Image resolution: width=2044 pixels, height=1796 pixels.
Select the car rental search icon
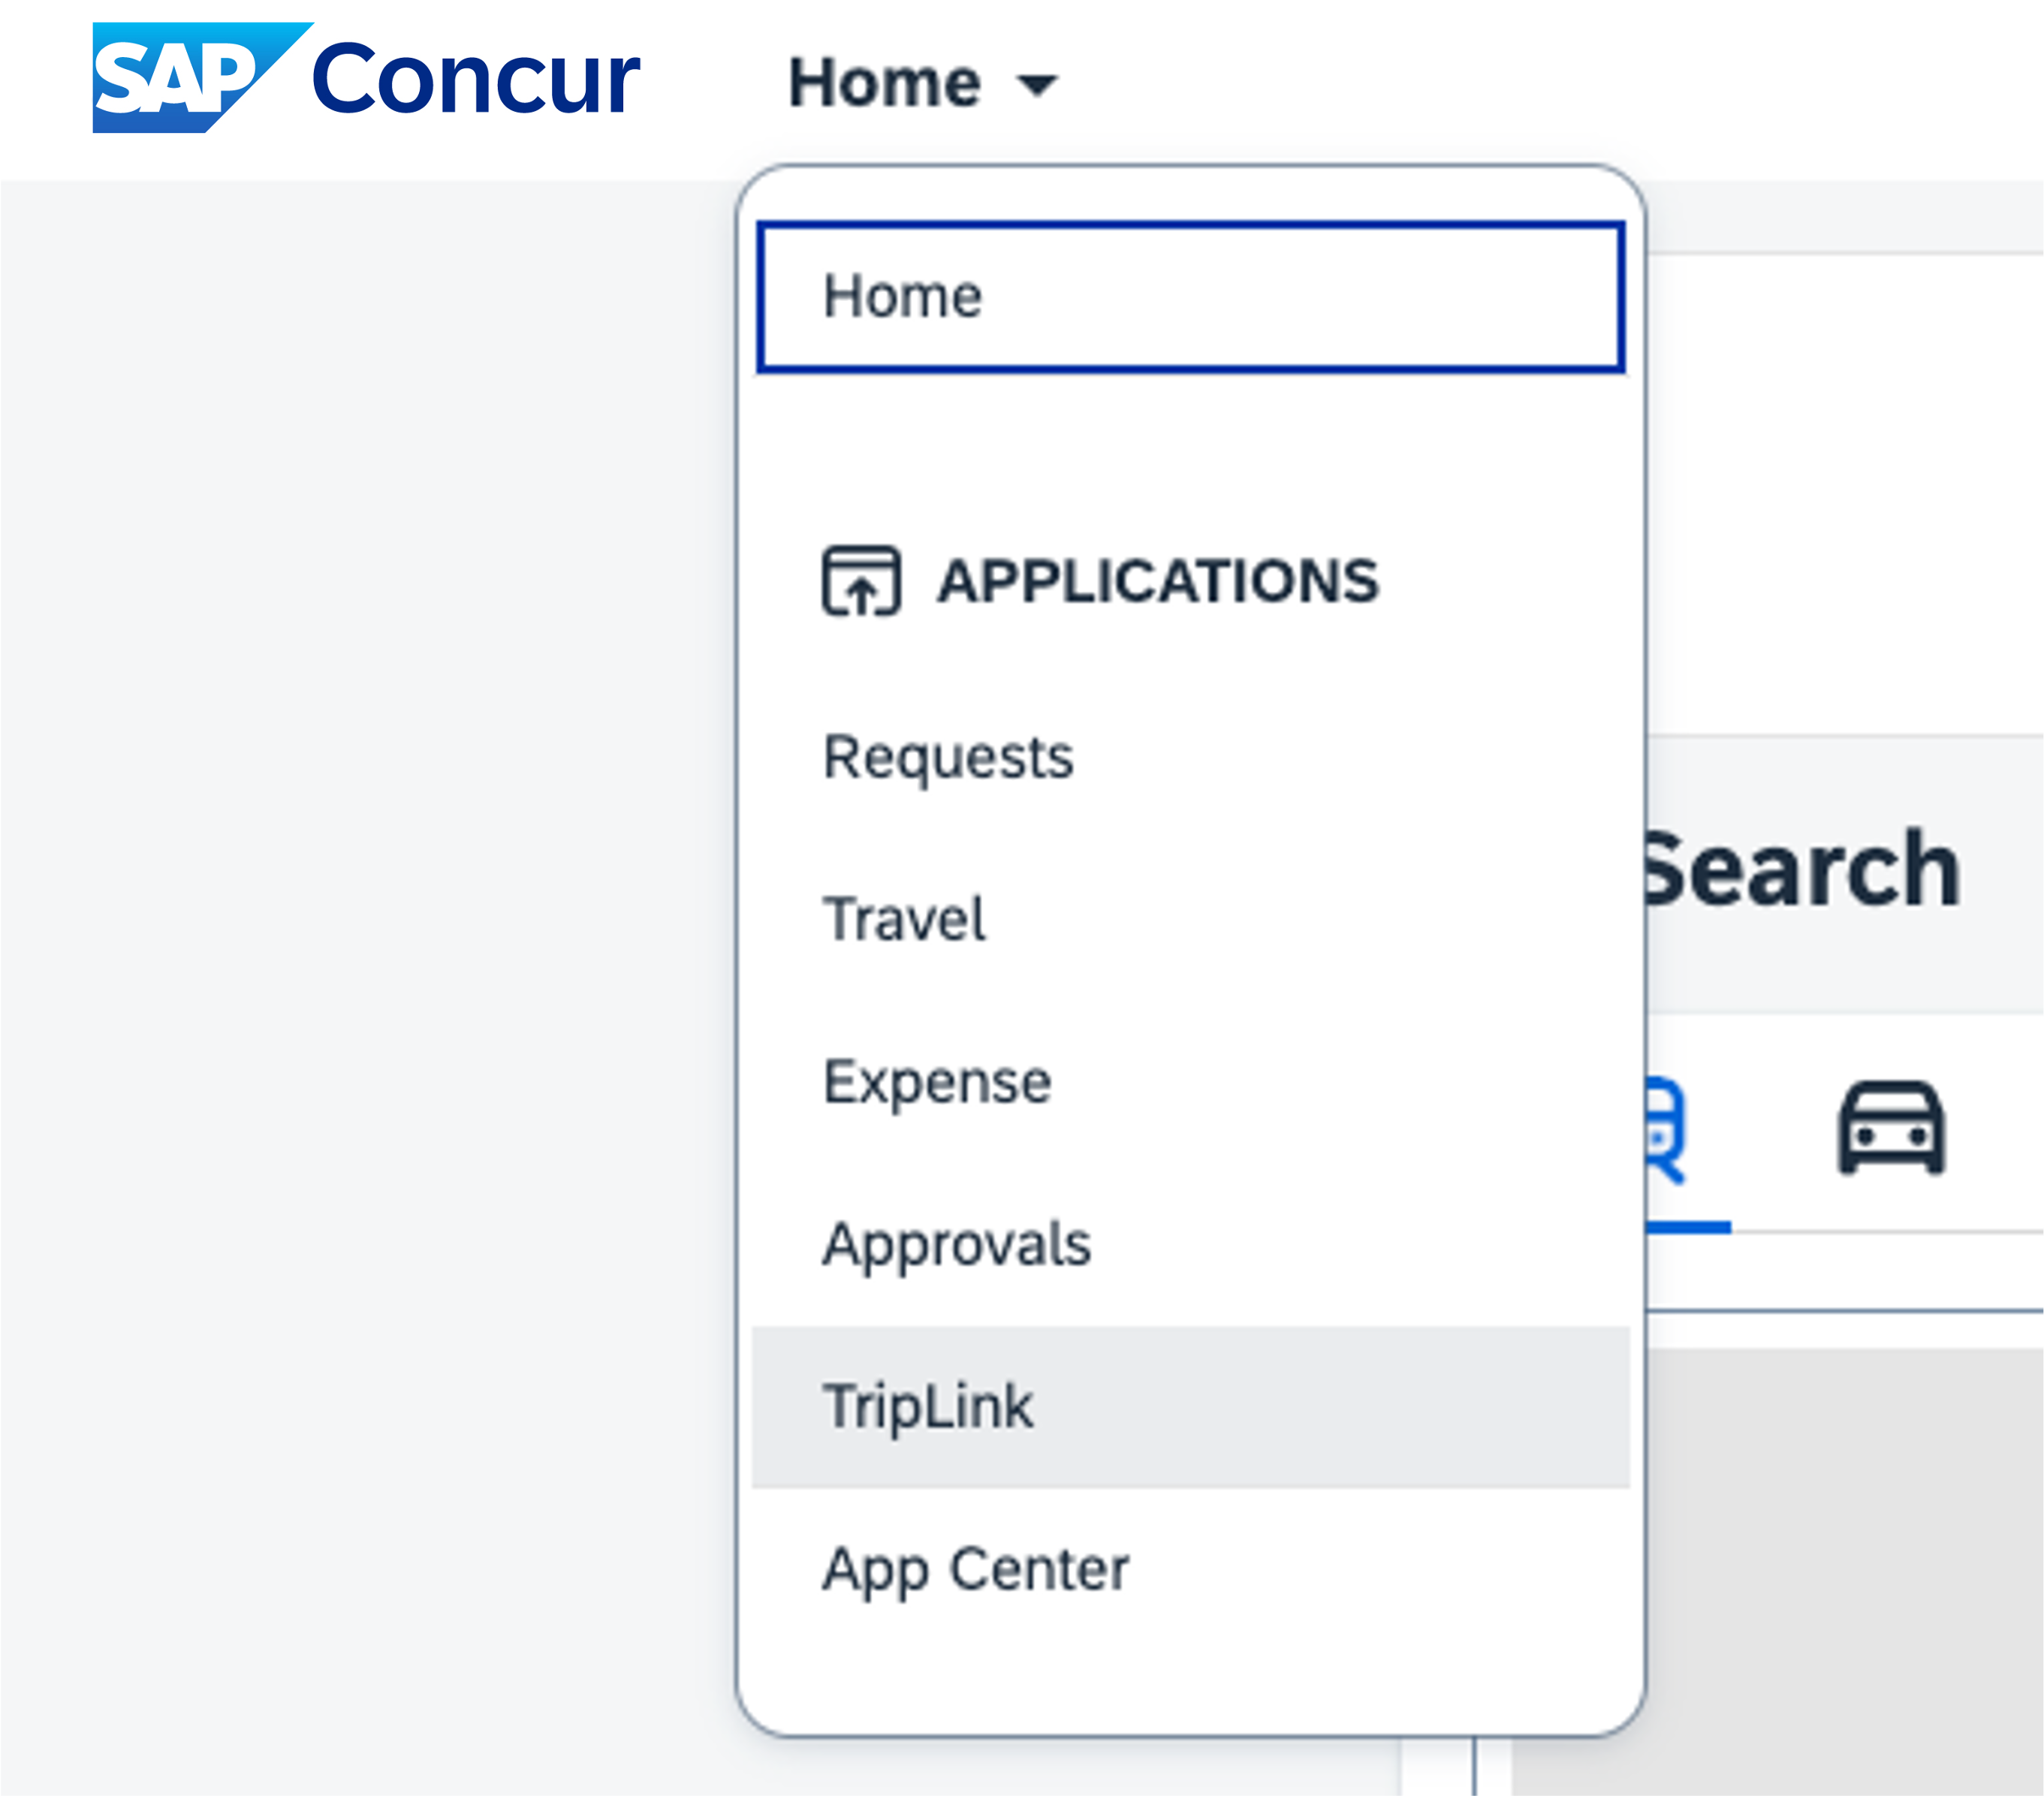1890,1127
